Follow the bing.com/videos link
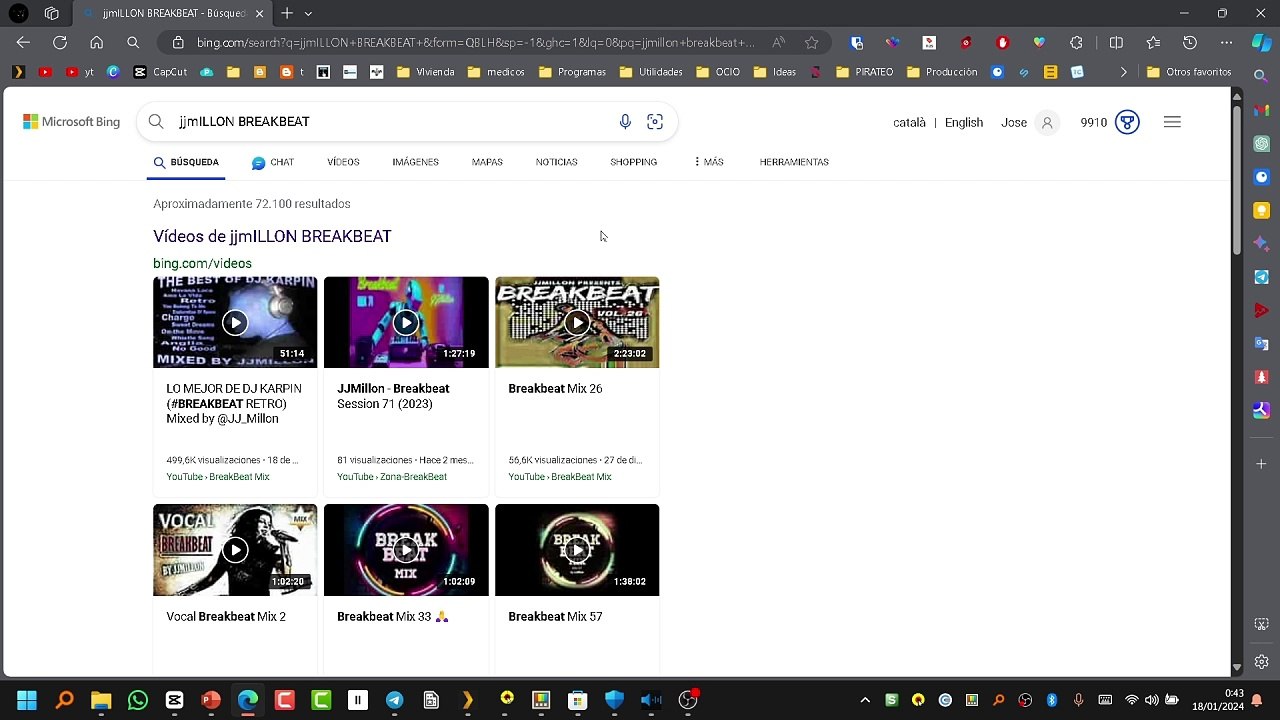The image size is (1280, 720). [x=202, y=263]
